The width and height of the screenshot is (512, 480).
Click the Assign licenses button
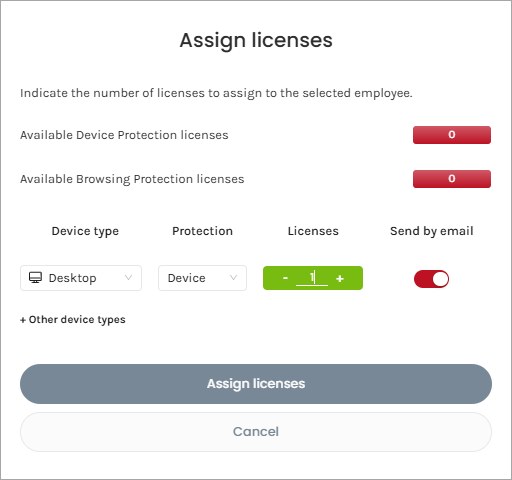pyautogui.click(x=256, y=384)
